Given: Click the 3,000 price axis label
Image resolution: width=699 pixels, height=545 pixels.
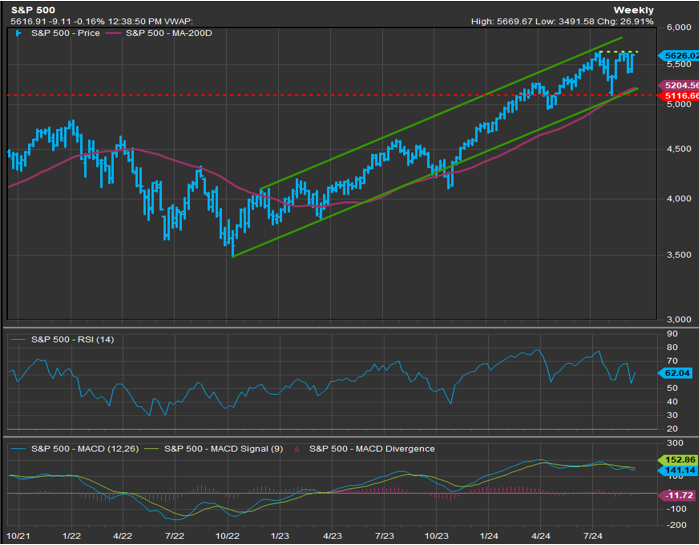Looking at the screenshot, I should 679,320.
